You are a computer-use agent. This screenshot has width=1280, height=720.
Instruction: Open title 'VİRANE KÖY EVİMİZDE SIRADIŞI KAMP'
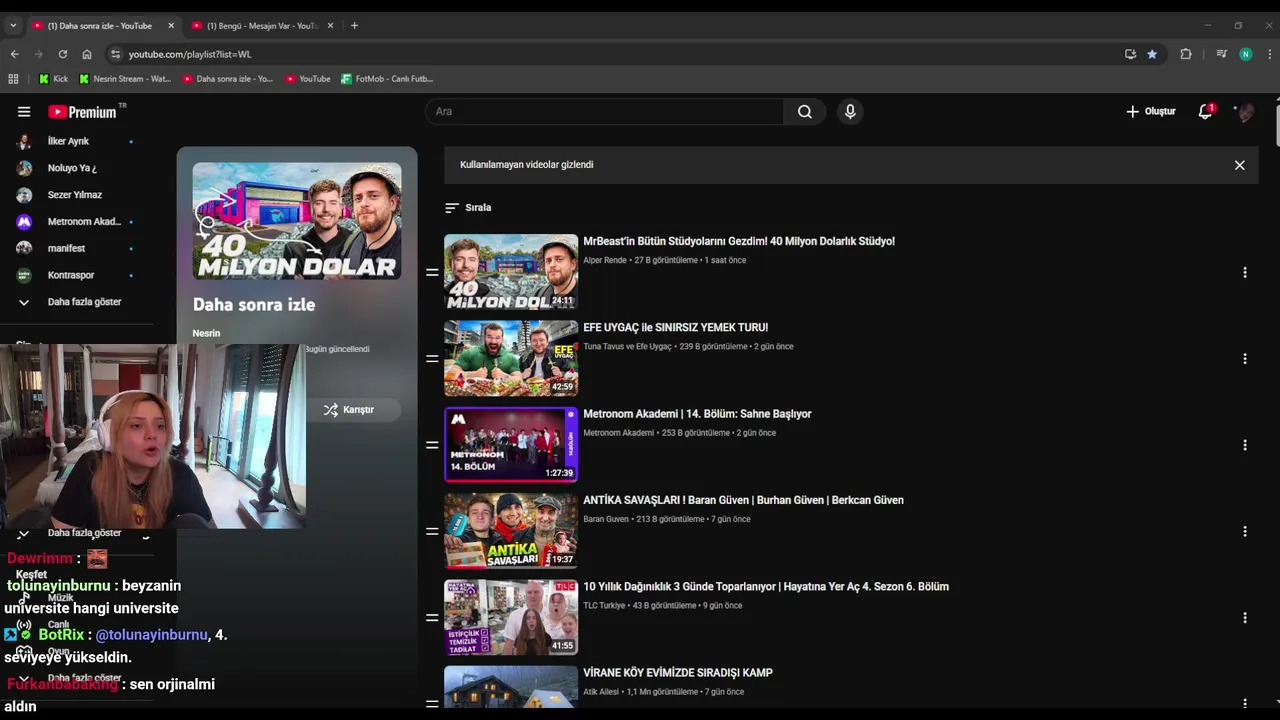(x=678, y=673)
